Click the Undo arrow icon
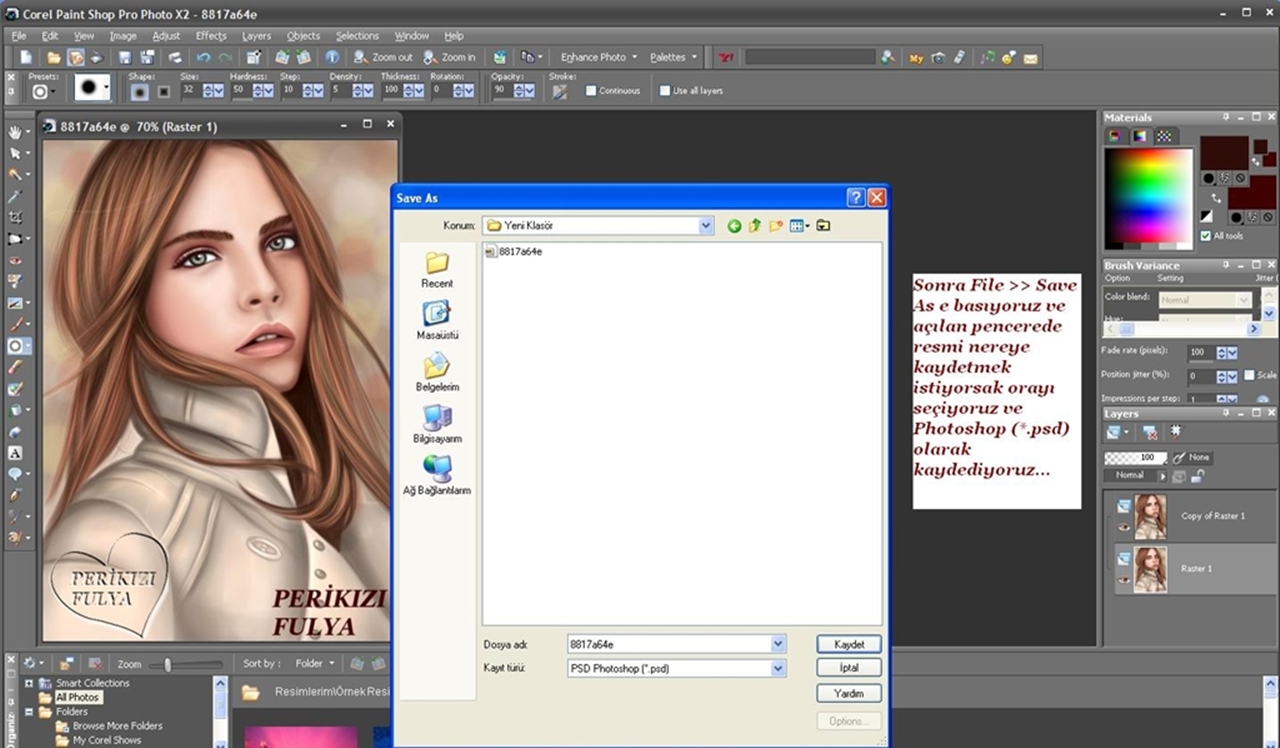 [x=205, y=58]
